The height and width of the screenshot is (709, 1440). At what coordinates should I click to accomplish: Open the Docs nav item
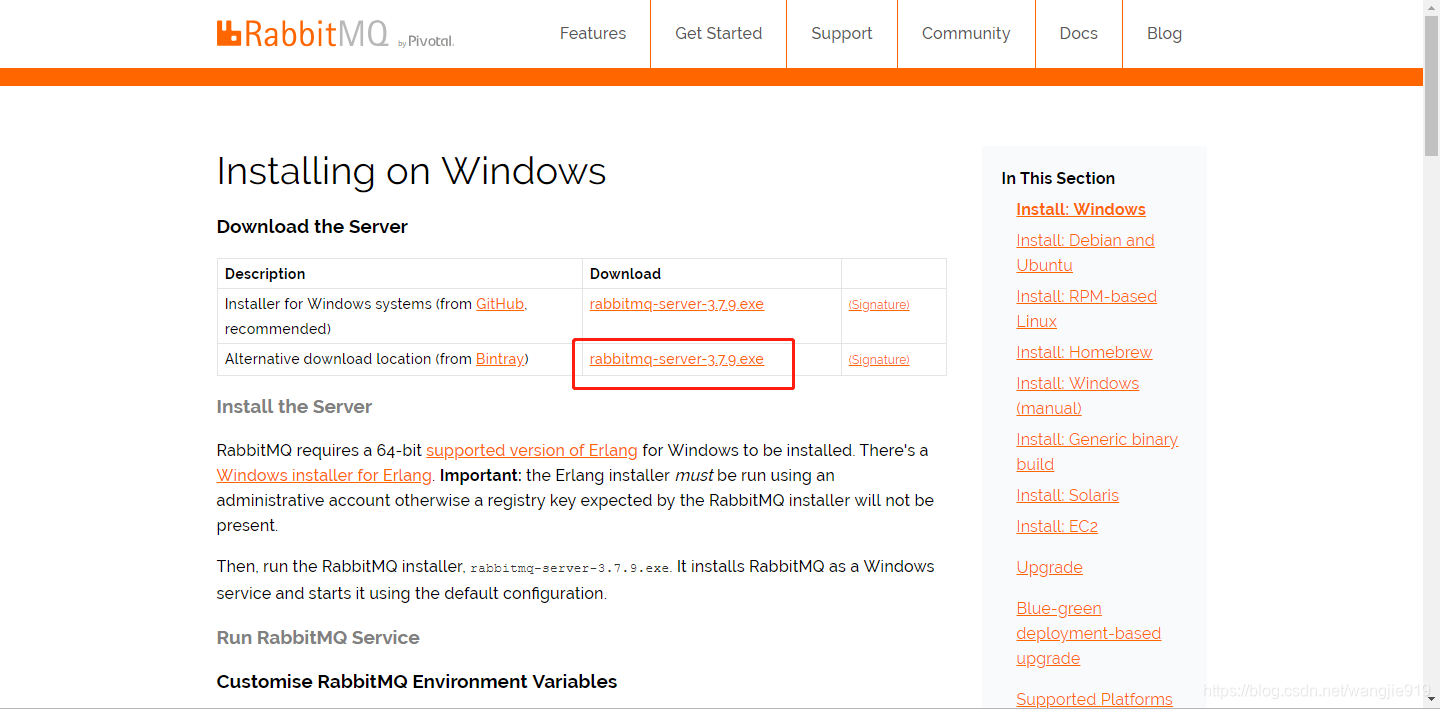point(1078,33)
